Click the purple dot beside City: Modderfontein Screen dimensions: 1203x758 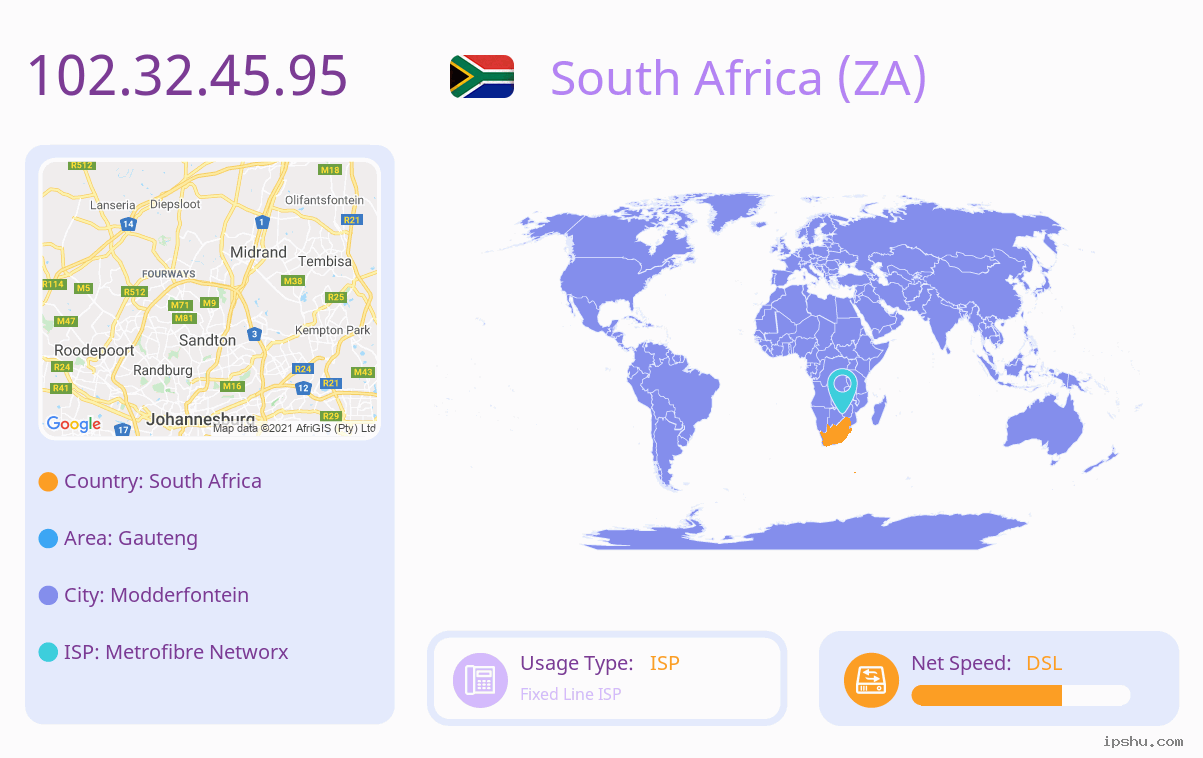click(48, 596)
